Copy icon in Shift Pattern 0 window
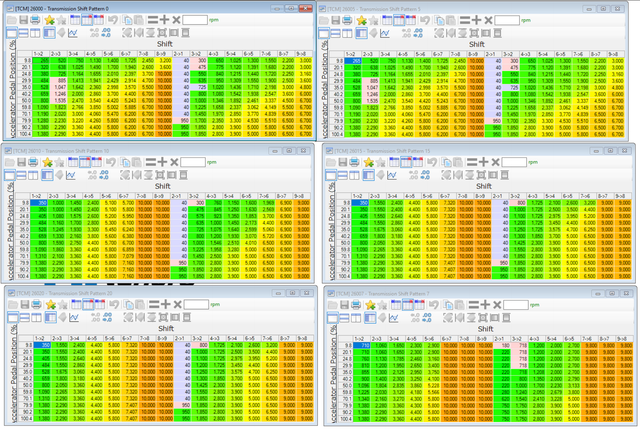 (x=127, y=20)
